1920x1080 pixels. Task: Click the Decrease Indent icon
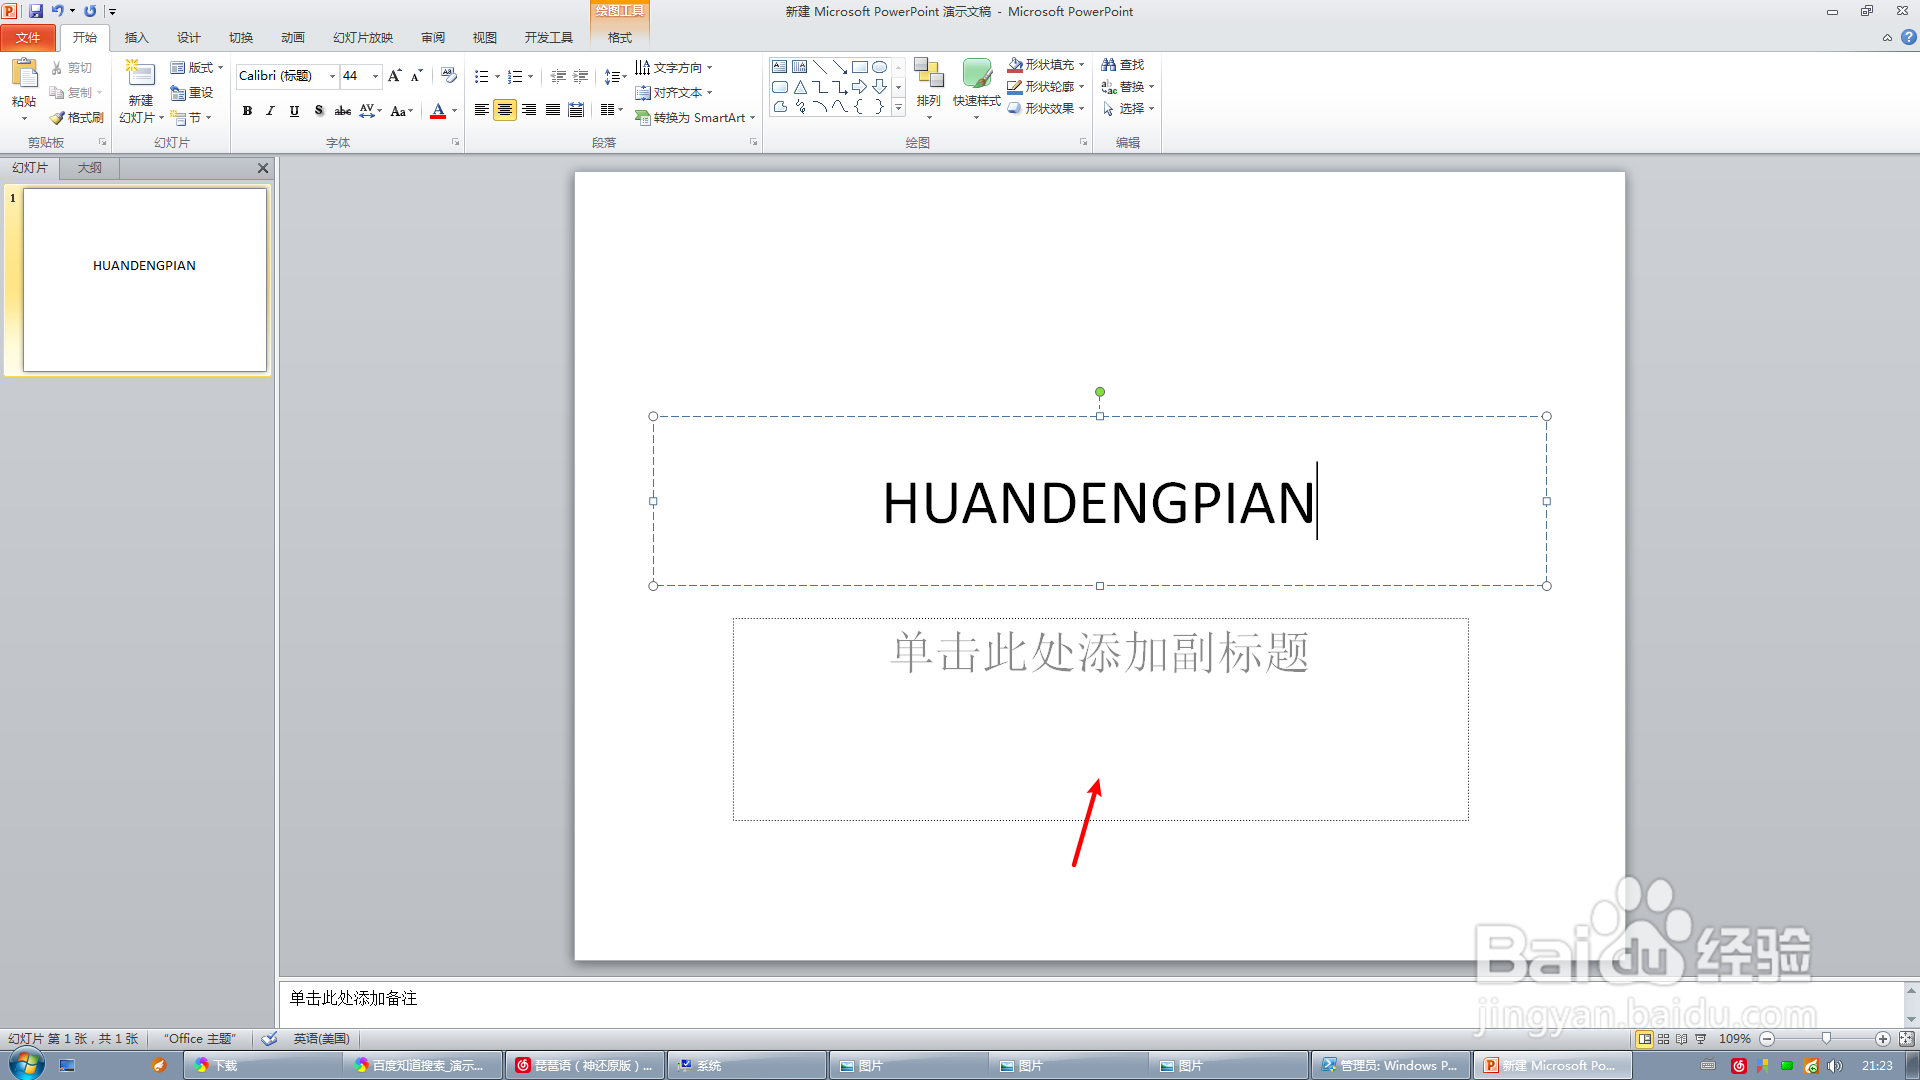558,77
